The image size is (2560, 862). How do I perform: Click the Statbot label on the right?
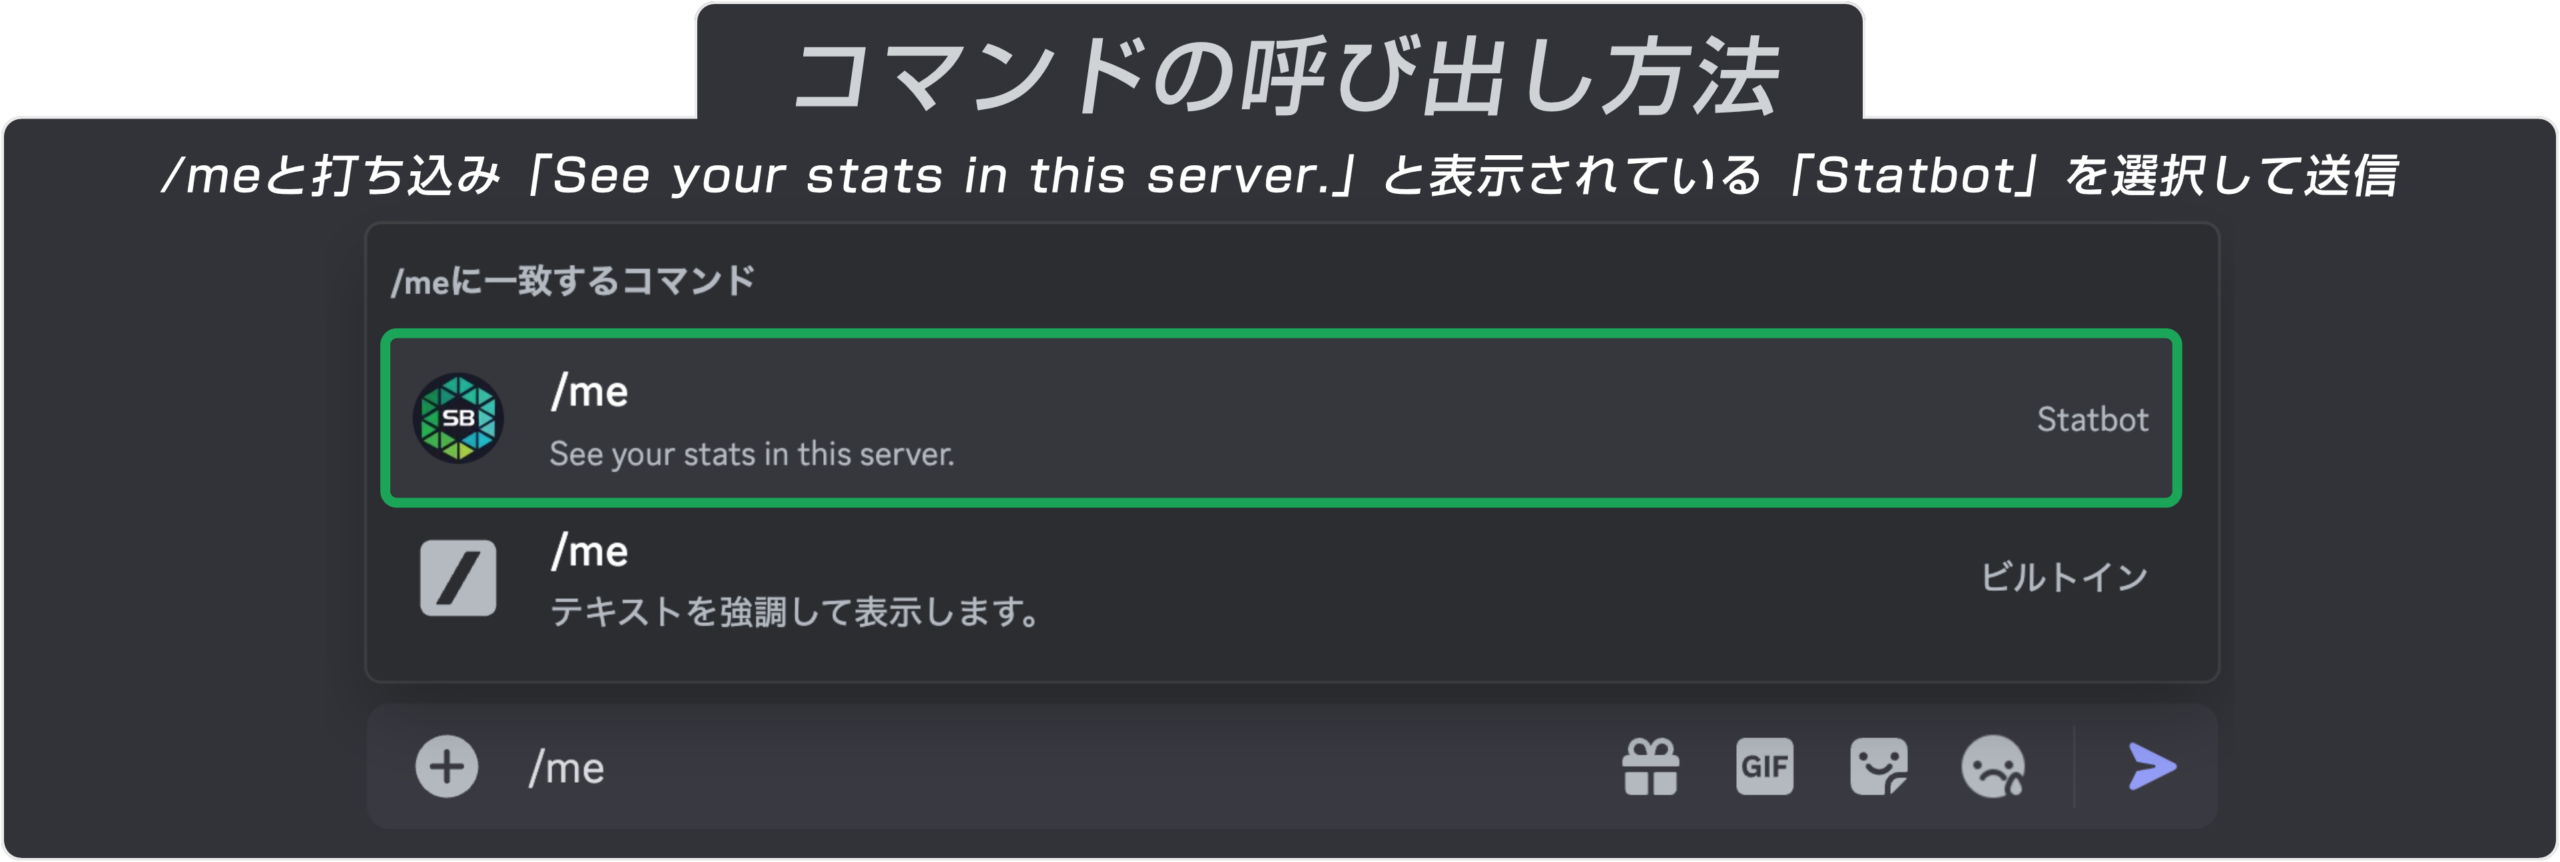(x=2092, y=419)
